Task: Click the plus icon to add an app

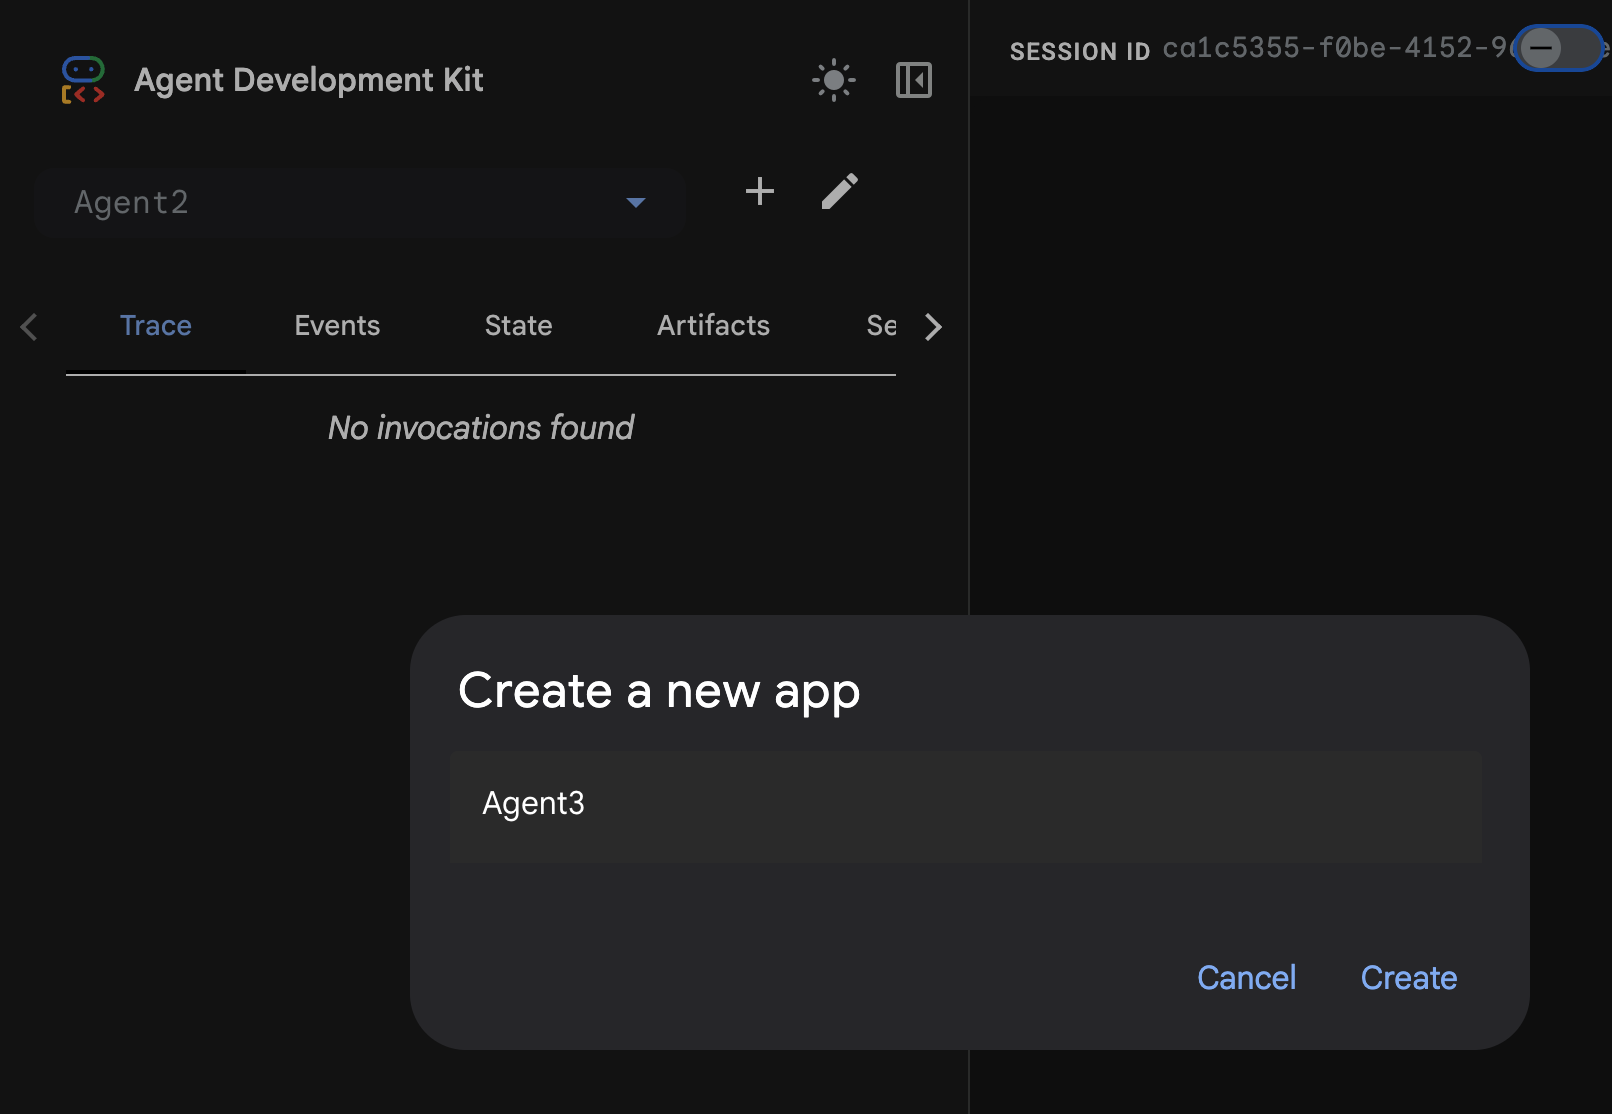Action: 759,192
